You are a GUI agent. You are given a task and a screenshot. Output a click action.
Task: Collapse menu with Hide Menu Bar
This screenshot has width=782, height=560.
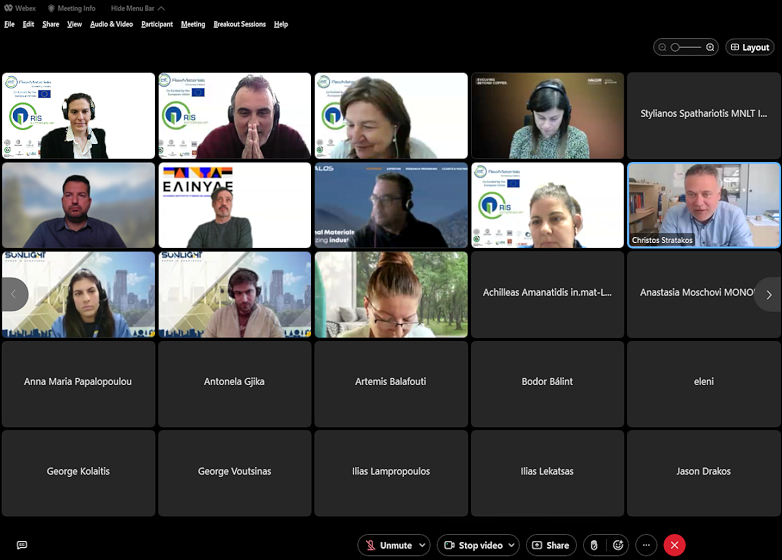[137, 8]
